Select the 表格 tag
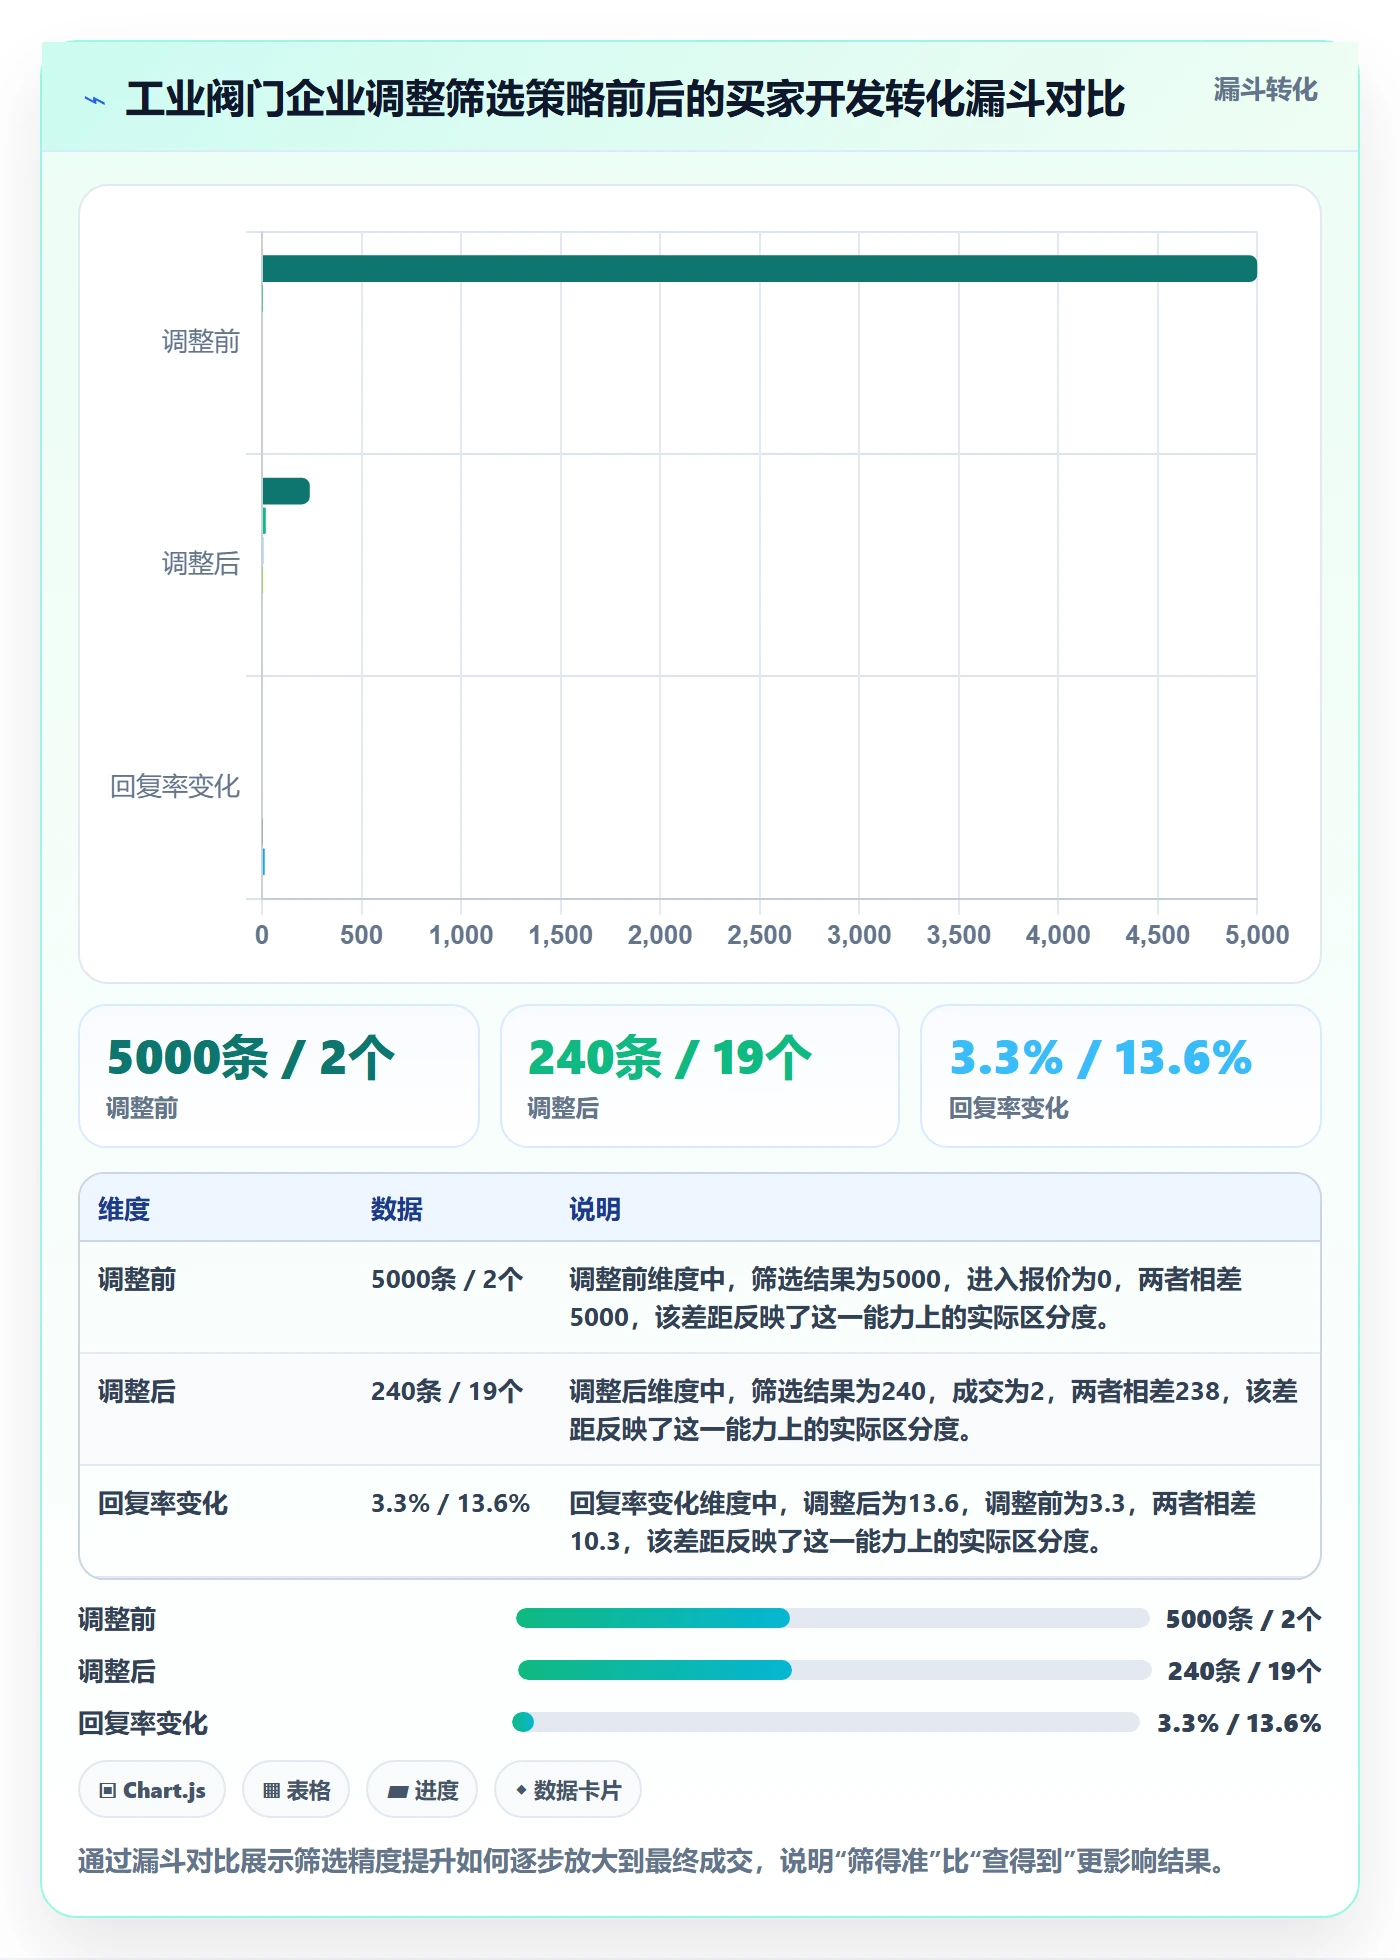 [296, 1790]
